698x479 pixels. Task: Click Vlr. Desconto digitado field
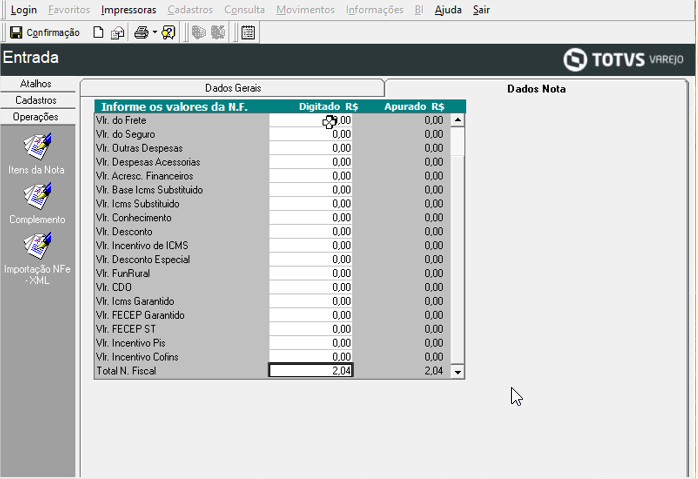click(311, 231)
